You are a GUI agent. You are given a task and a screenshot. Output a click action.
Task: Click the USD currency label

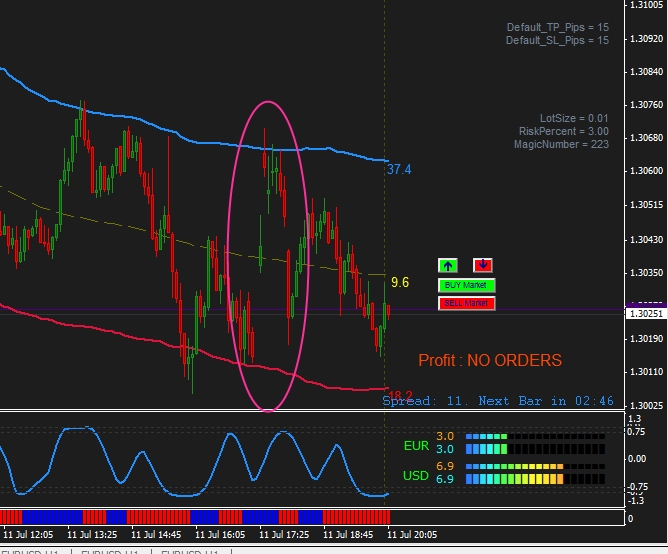(x=416, y=476)
